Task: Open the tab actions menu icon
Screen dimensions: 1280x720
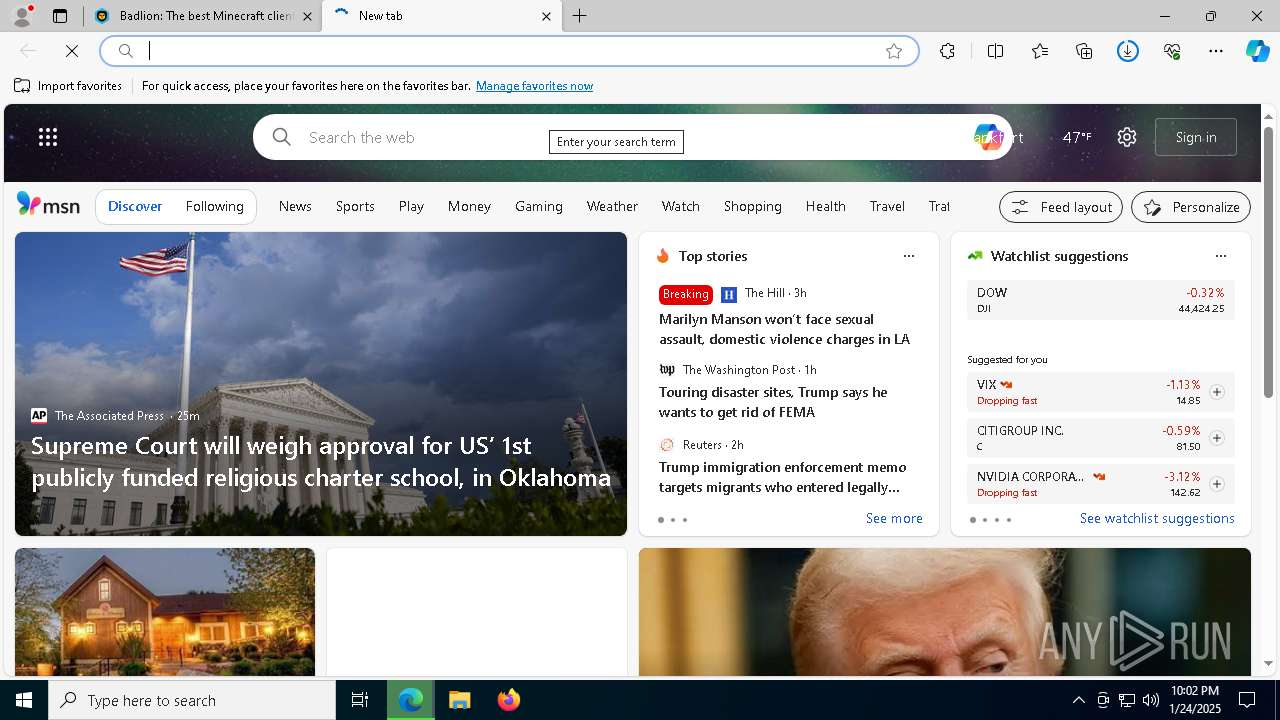Action: [x=60, y=16]
